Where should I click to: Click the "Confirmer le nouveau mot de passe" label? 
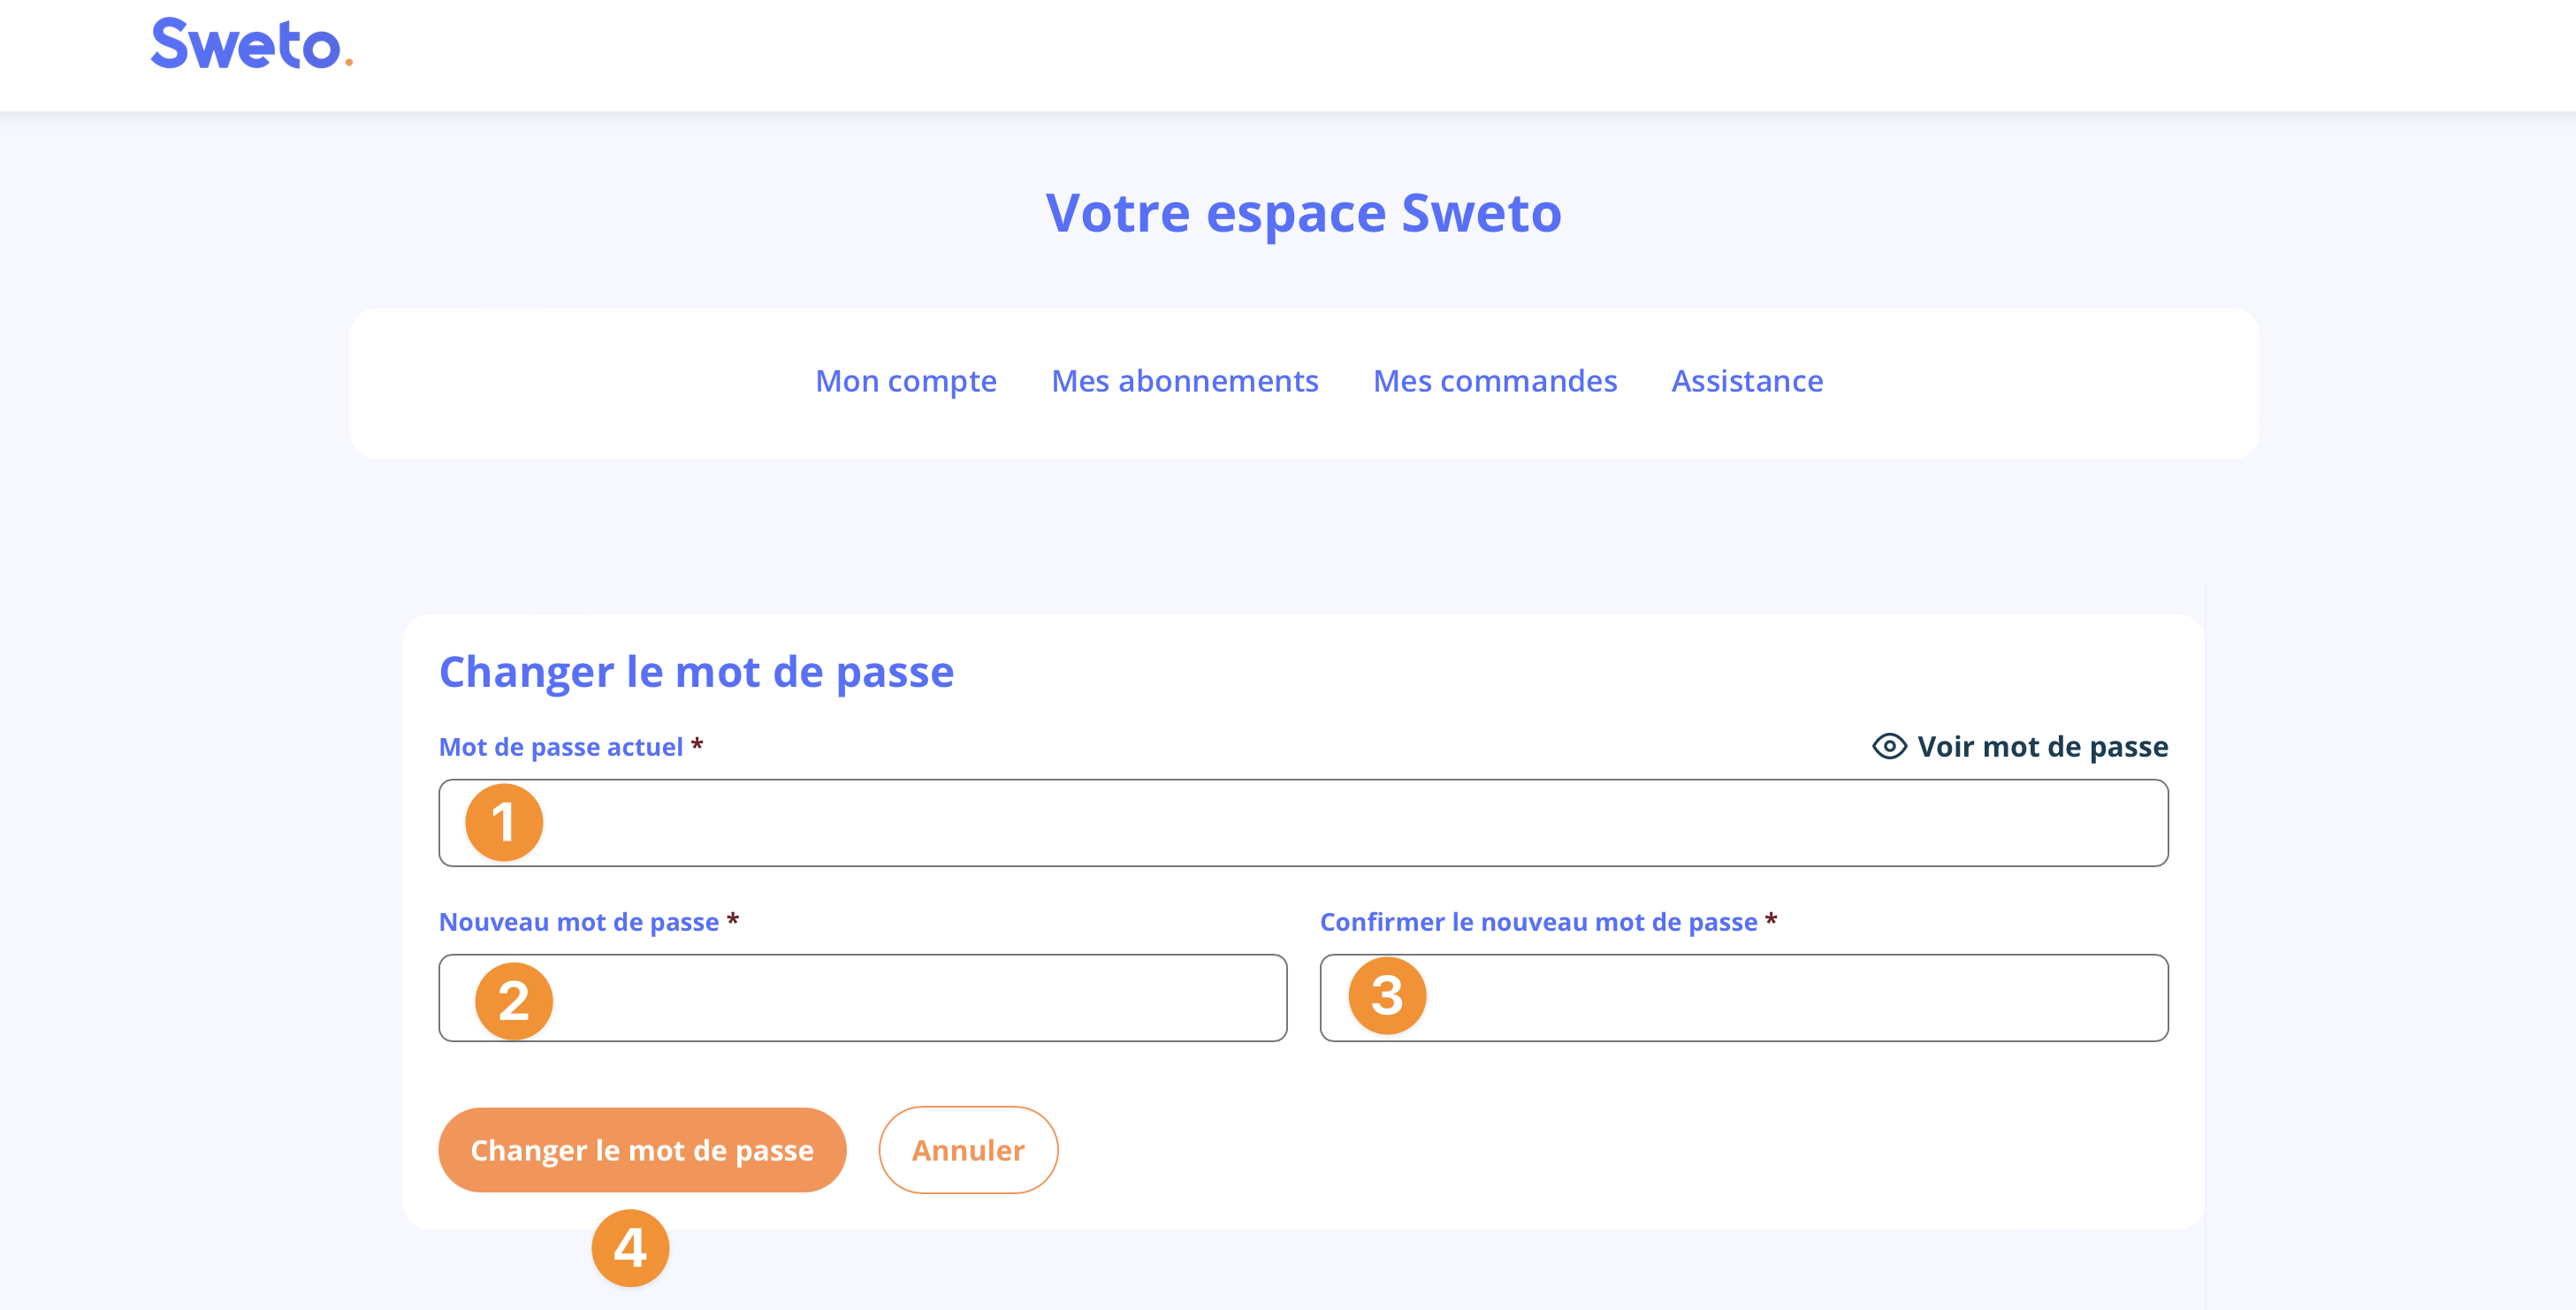pos(1537,921)
